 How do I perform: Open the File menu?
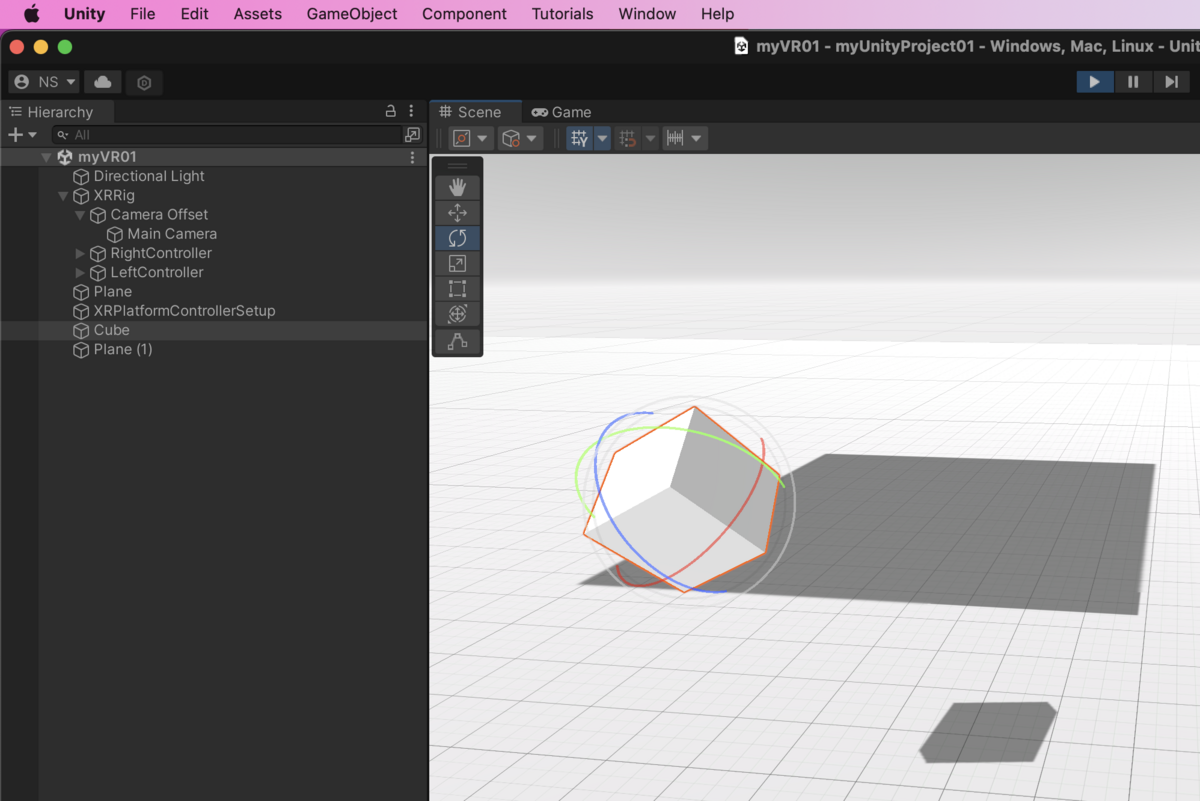[x=143, y=14]
